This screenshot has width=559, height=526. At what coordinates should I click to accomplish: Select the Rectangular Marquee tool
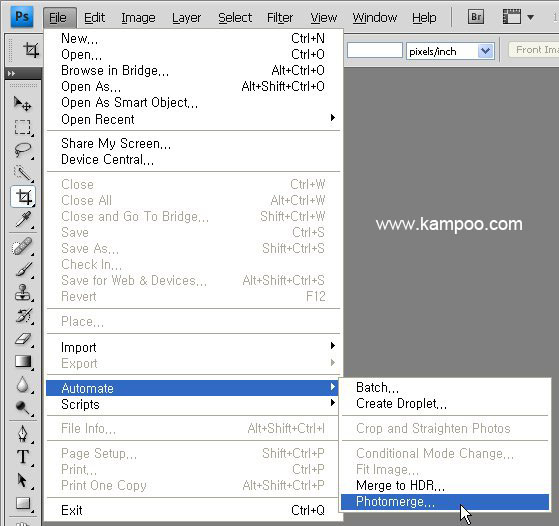click(x=23, y=127)
